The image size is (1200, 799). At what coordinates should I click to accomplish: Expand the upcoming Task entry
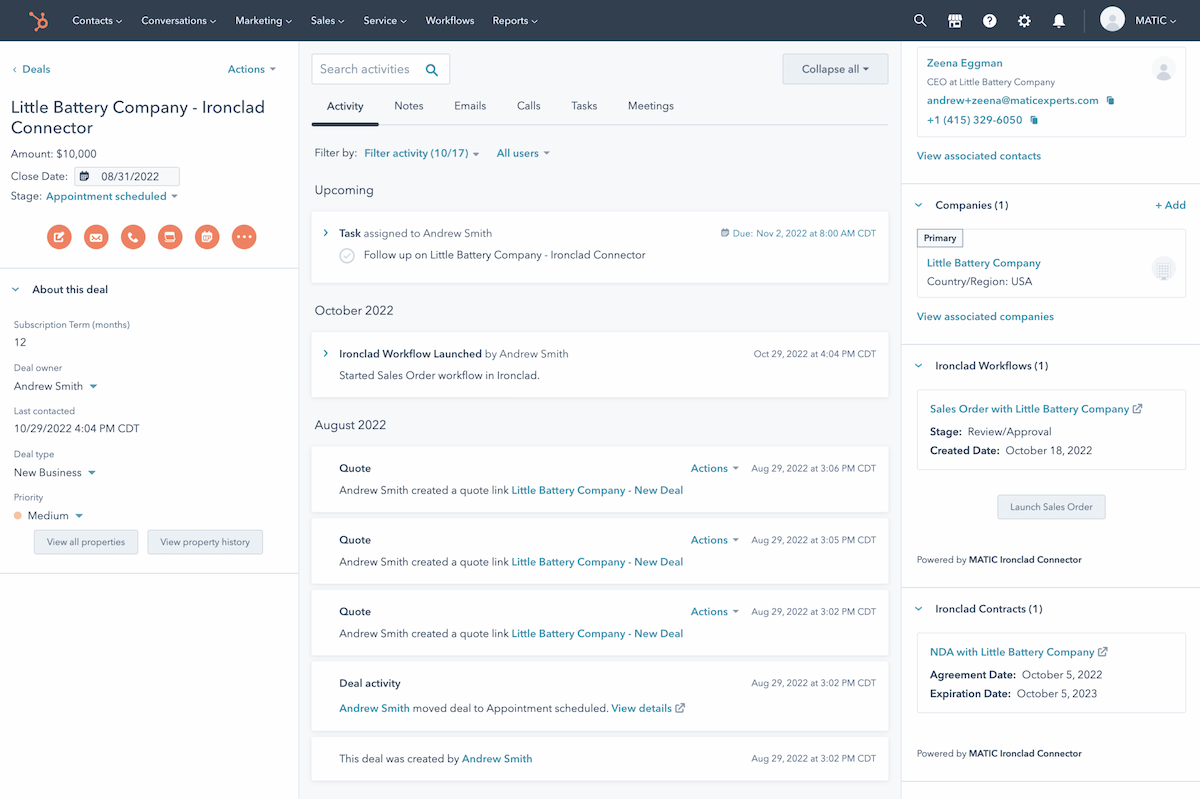(325, 232)
